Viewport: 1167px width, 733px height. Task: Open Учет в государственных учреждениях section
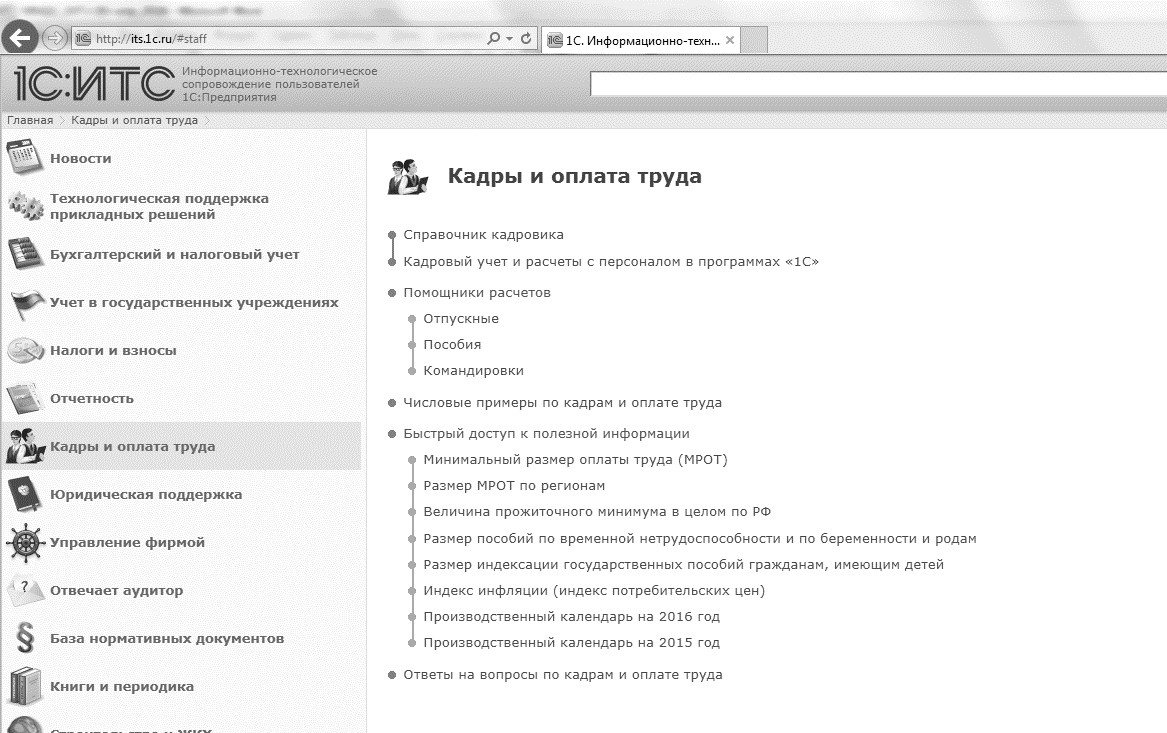pyautogui.click(x=194, y=303)
